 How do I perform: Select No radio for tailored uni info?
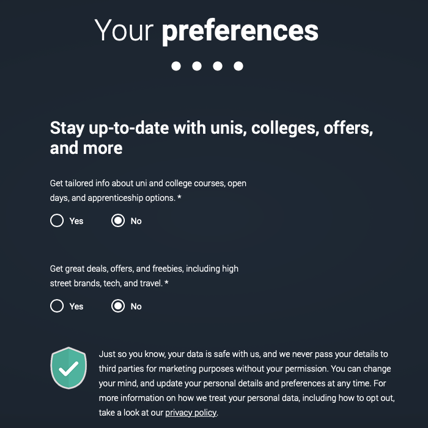[118, 221]
